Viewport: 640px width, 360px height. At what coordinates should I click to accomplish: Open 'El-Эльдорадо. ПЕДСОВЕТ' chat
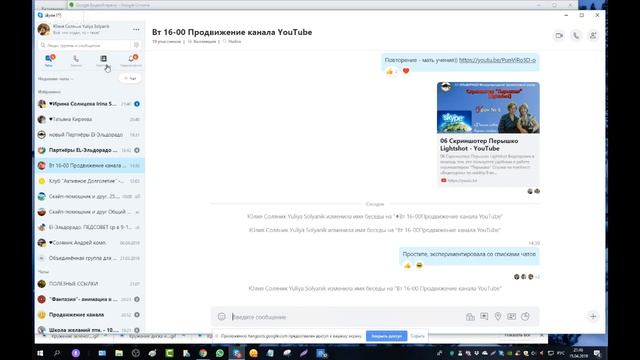pos(89,227)
